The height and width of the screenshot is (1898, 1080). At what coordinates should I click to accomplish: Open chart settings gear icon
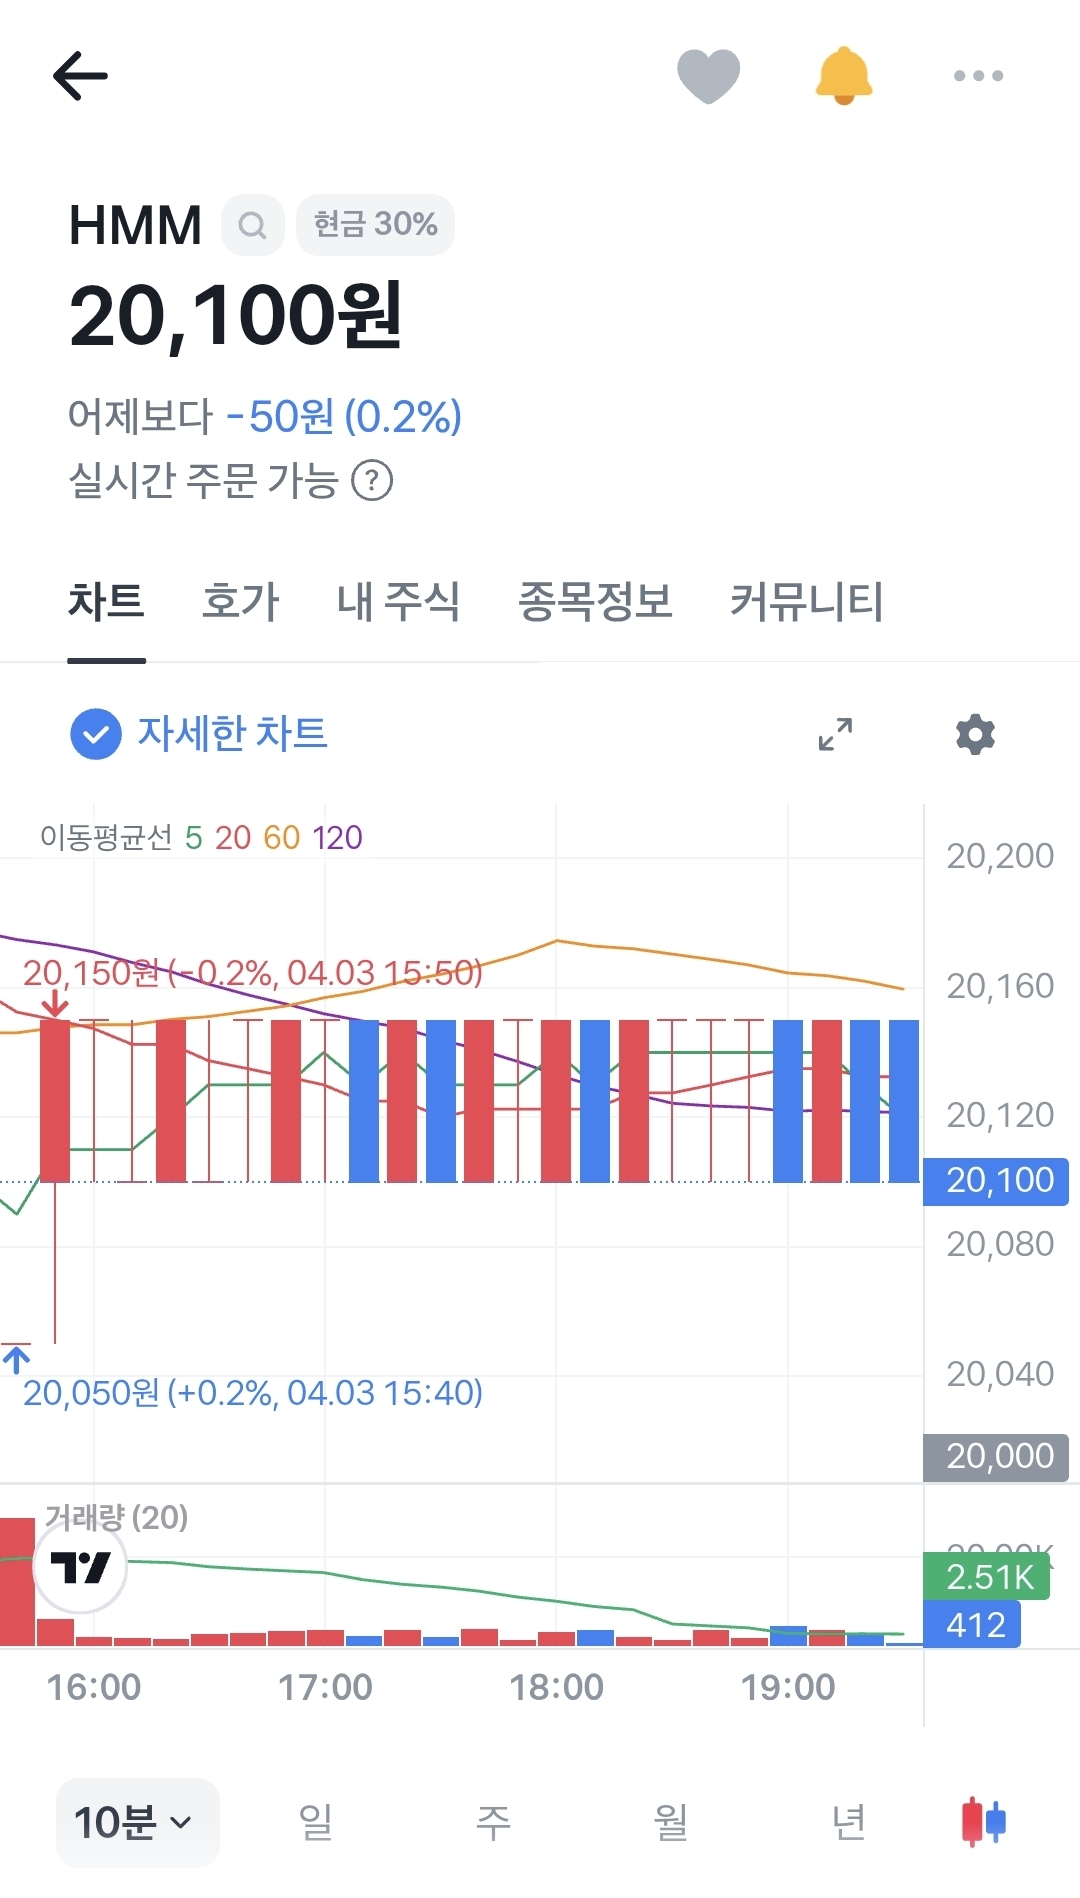coord(975,734)
